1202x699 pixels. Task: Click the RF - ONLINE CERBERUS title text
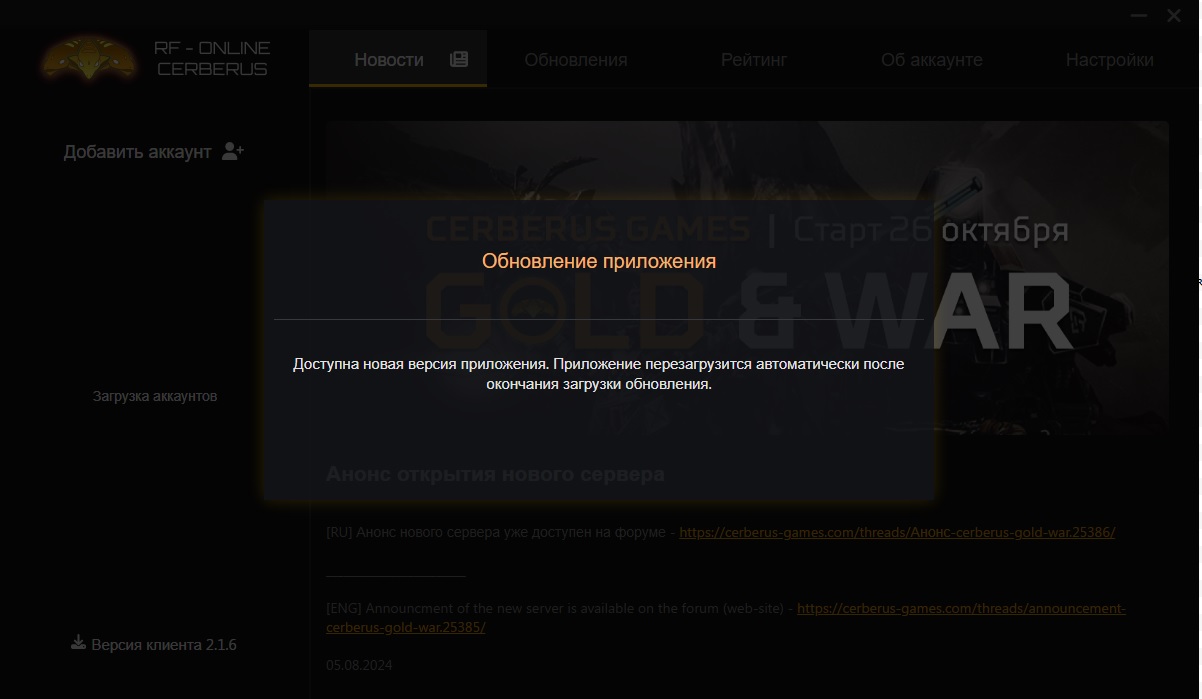click(x=212, y=59)
